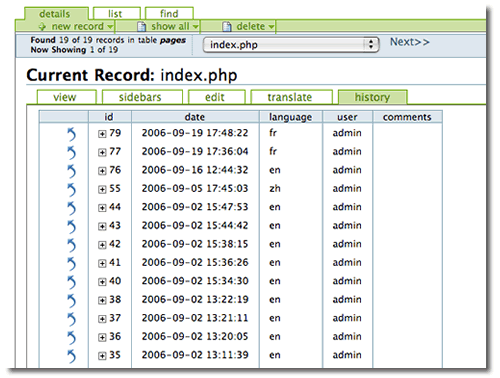Click the new record plus icon

[42, 26]
